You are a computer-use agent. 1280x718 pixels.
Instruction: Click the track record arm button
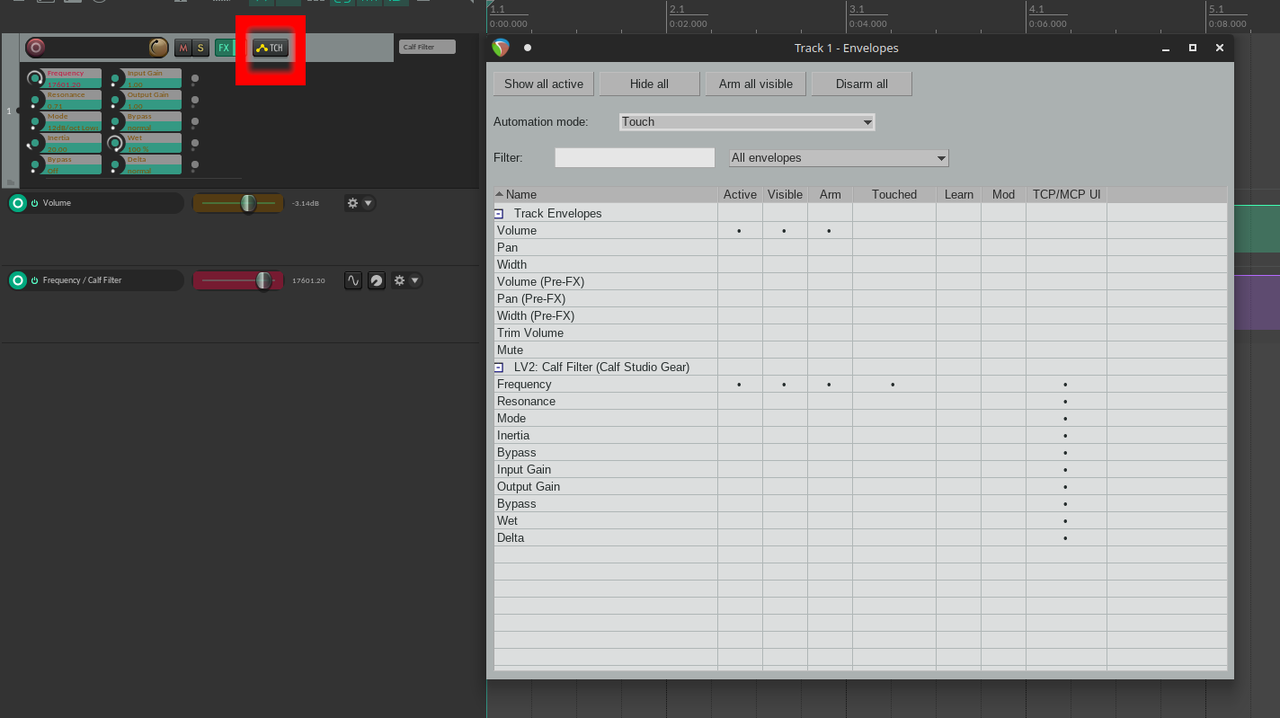pos(36,47)
